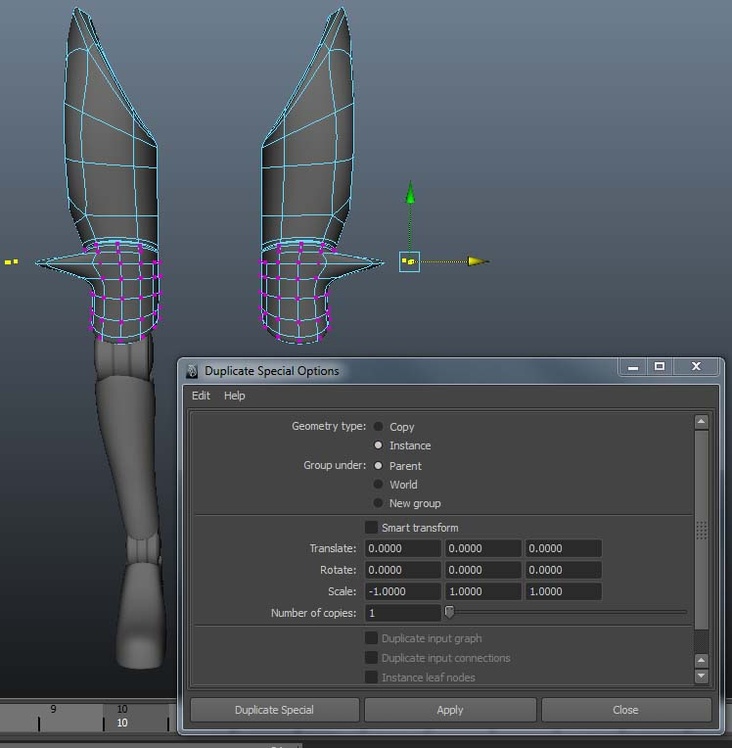Select Parent under Group under

379,466
